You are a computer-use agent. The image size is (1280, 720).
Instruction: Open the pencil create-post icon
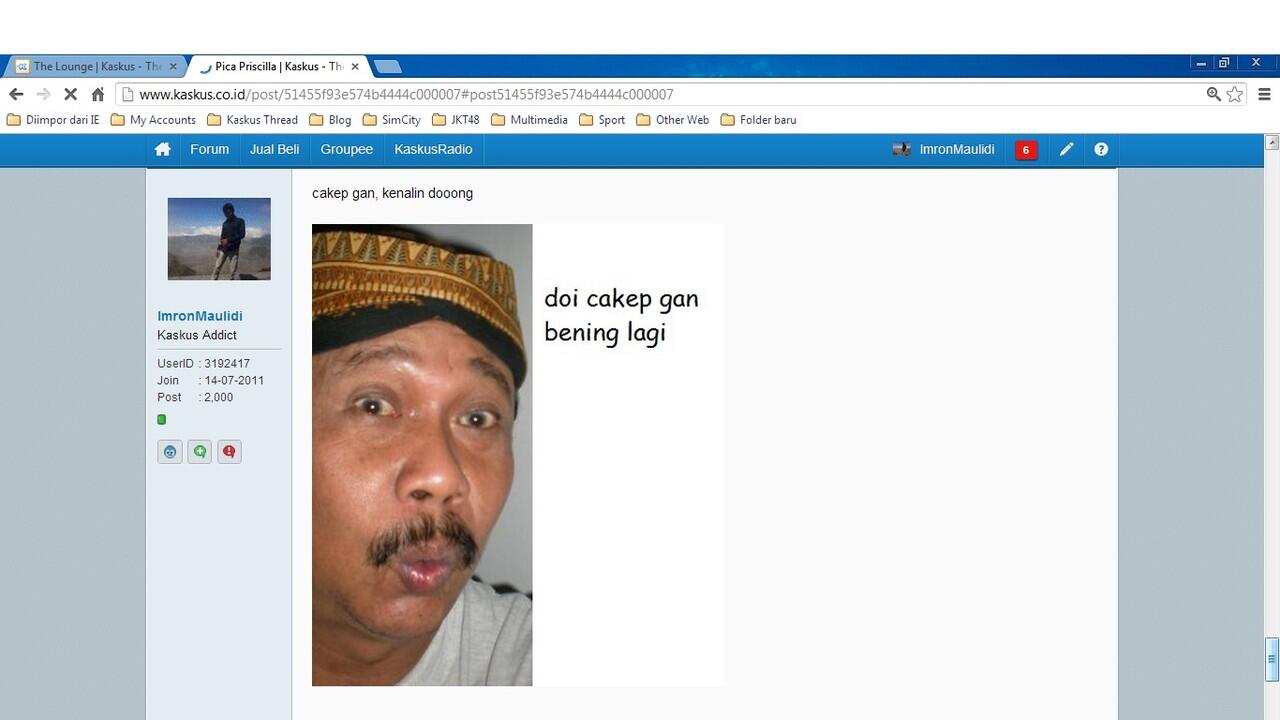[1066, 149]
